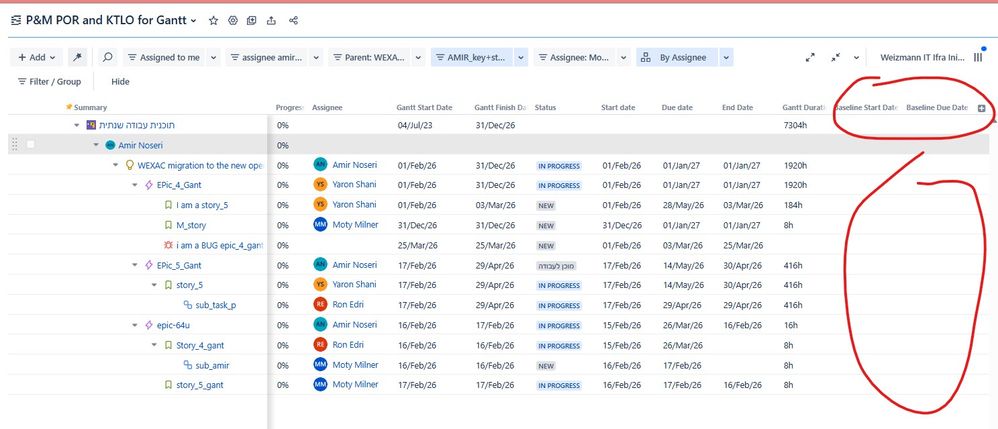
Task: Click the copy structure icon next to gear
Action: pos(252,20)
